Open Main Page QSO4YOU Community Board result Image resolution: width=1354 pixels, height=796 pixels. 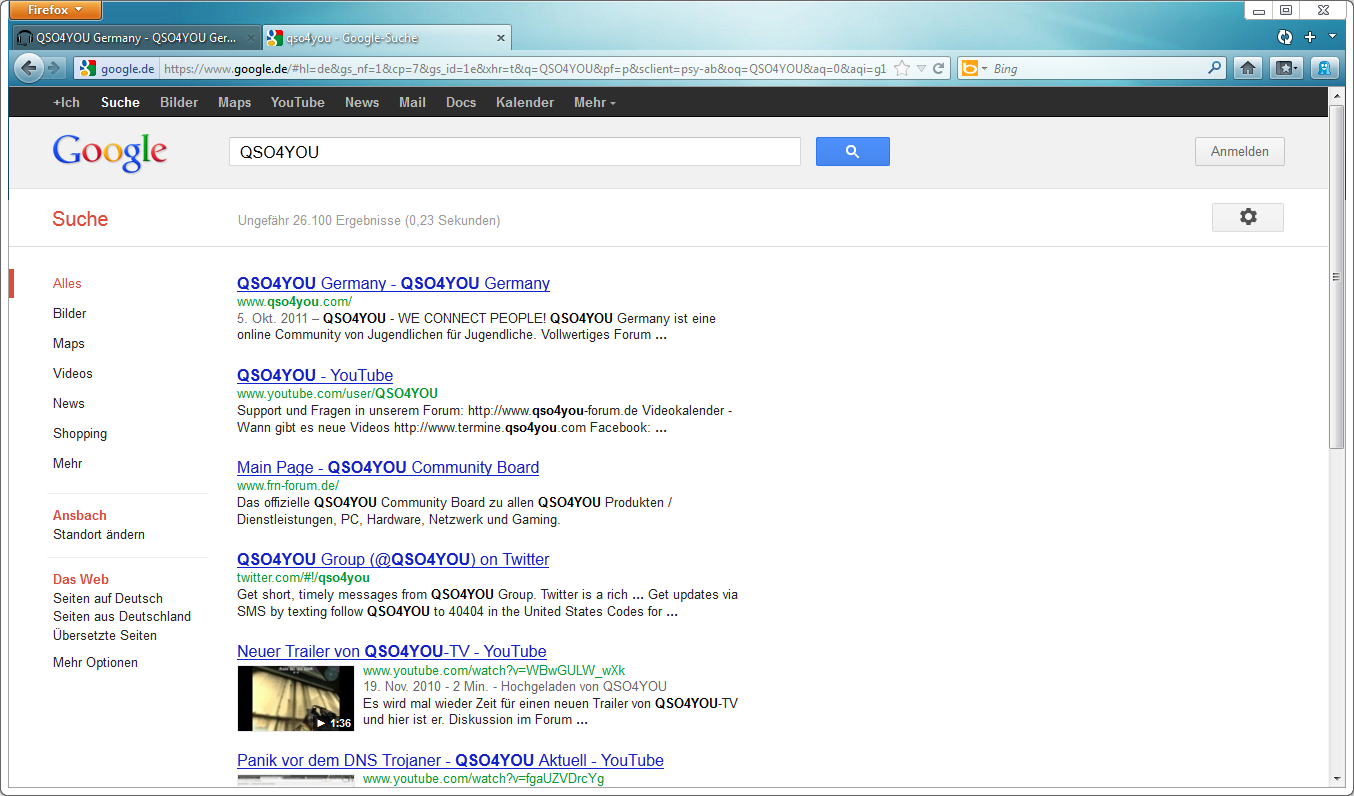point(388,467)
